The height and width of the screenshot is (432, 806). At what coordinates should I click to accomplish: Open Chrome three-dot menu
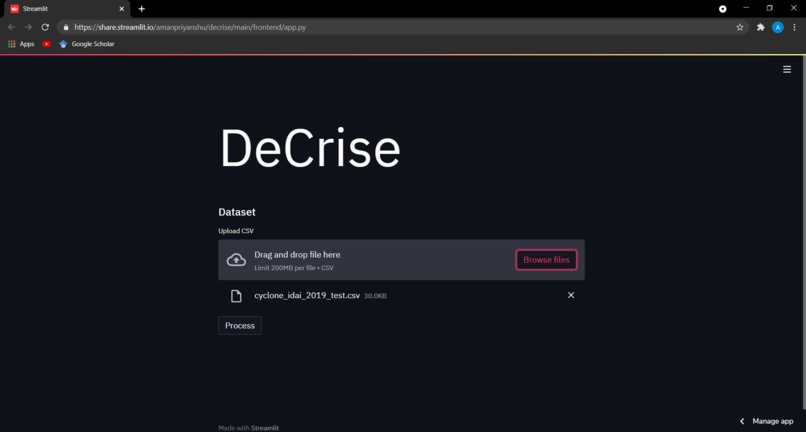click(x=794, y=27)
